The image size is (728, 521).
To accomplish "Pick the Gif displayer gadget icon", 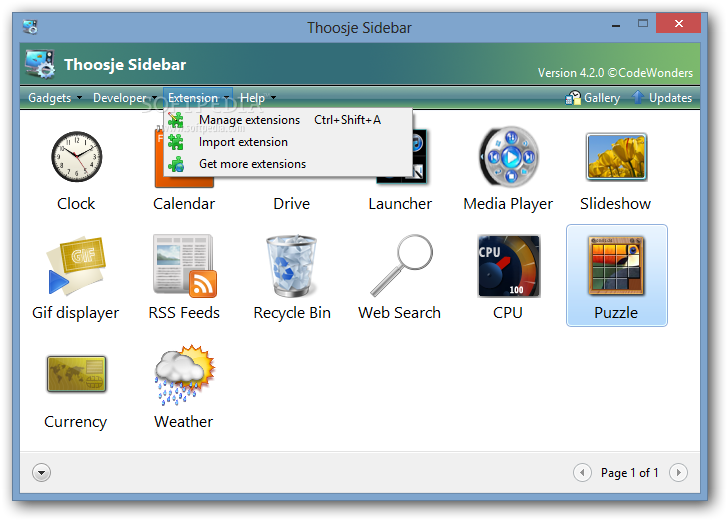I will (76, 266).
